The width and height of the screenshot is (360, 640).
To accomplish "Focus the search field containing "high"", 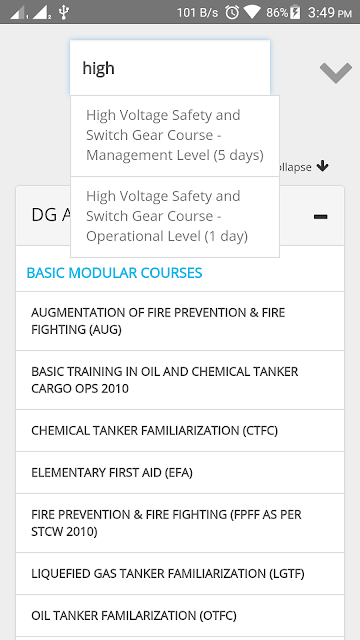I will point(170,68).
